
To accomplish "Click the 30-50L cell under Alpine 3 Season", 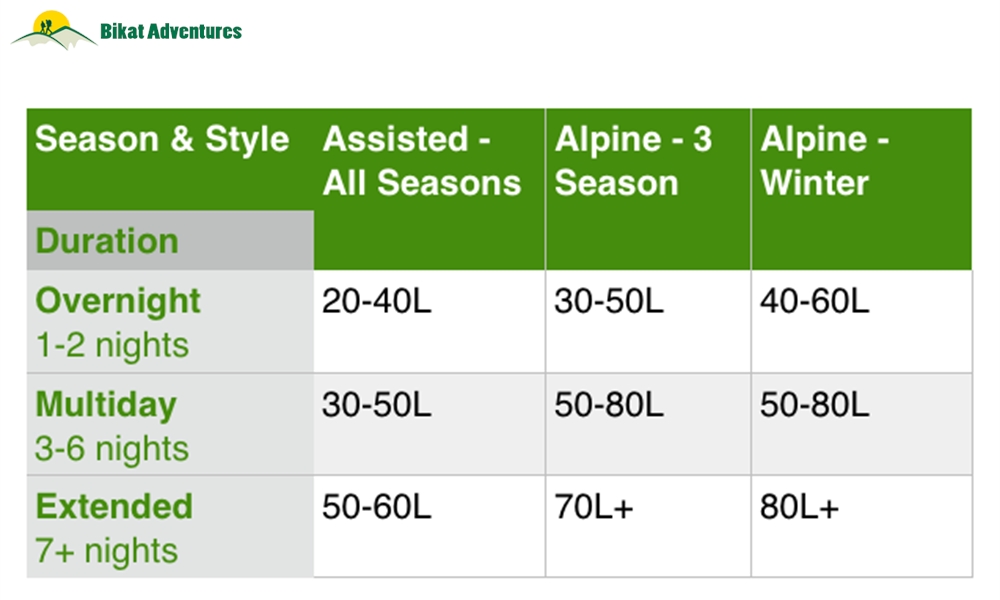I will pyautogui.click(x=648, y=321).
